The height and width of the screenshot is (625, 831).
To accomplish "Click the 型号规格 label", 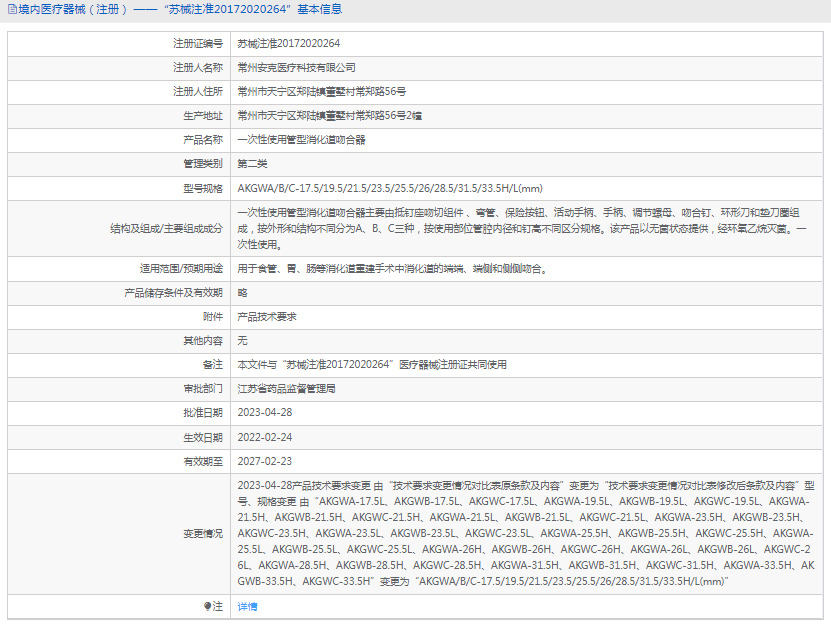I will pos(203,188).
